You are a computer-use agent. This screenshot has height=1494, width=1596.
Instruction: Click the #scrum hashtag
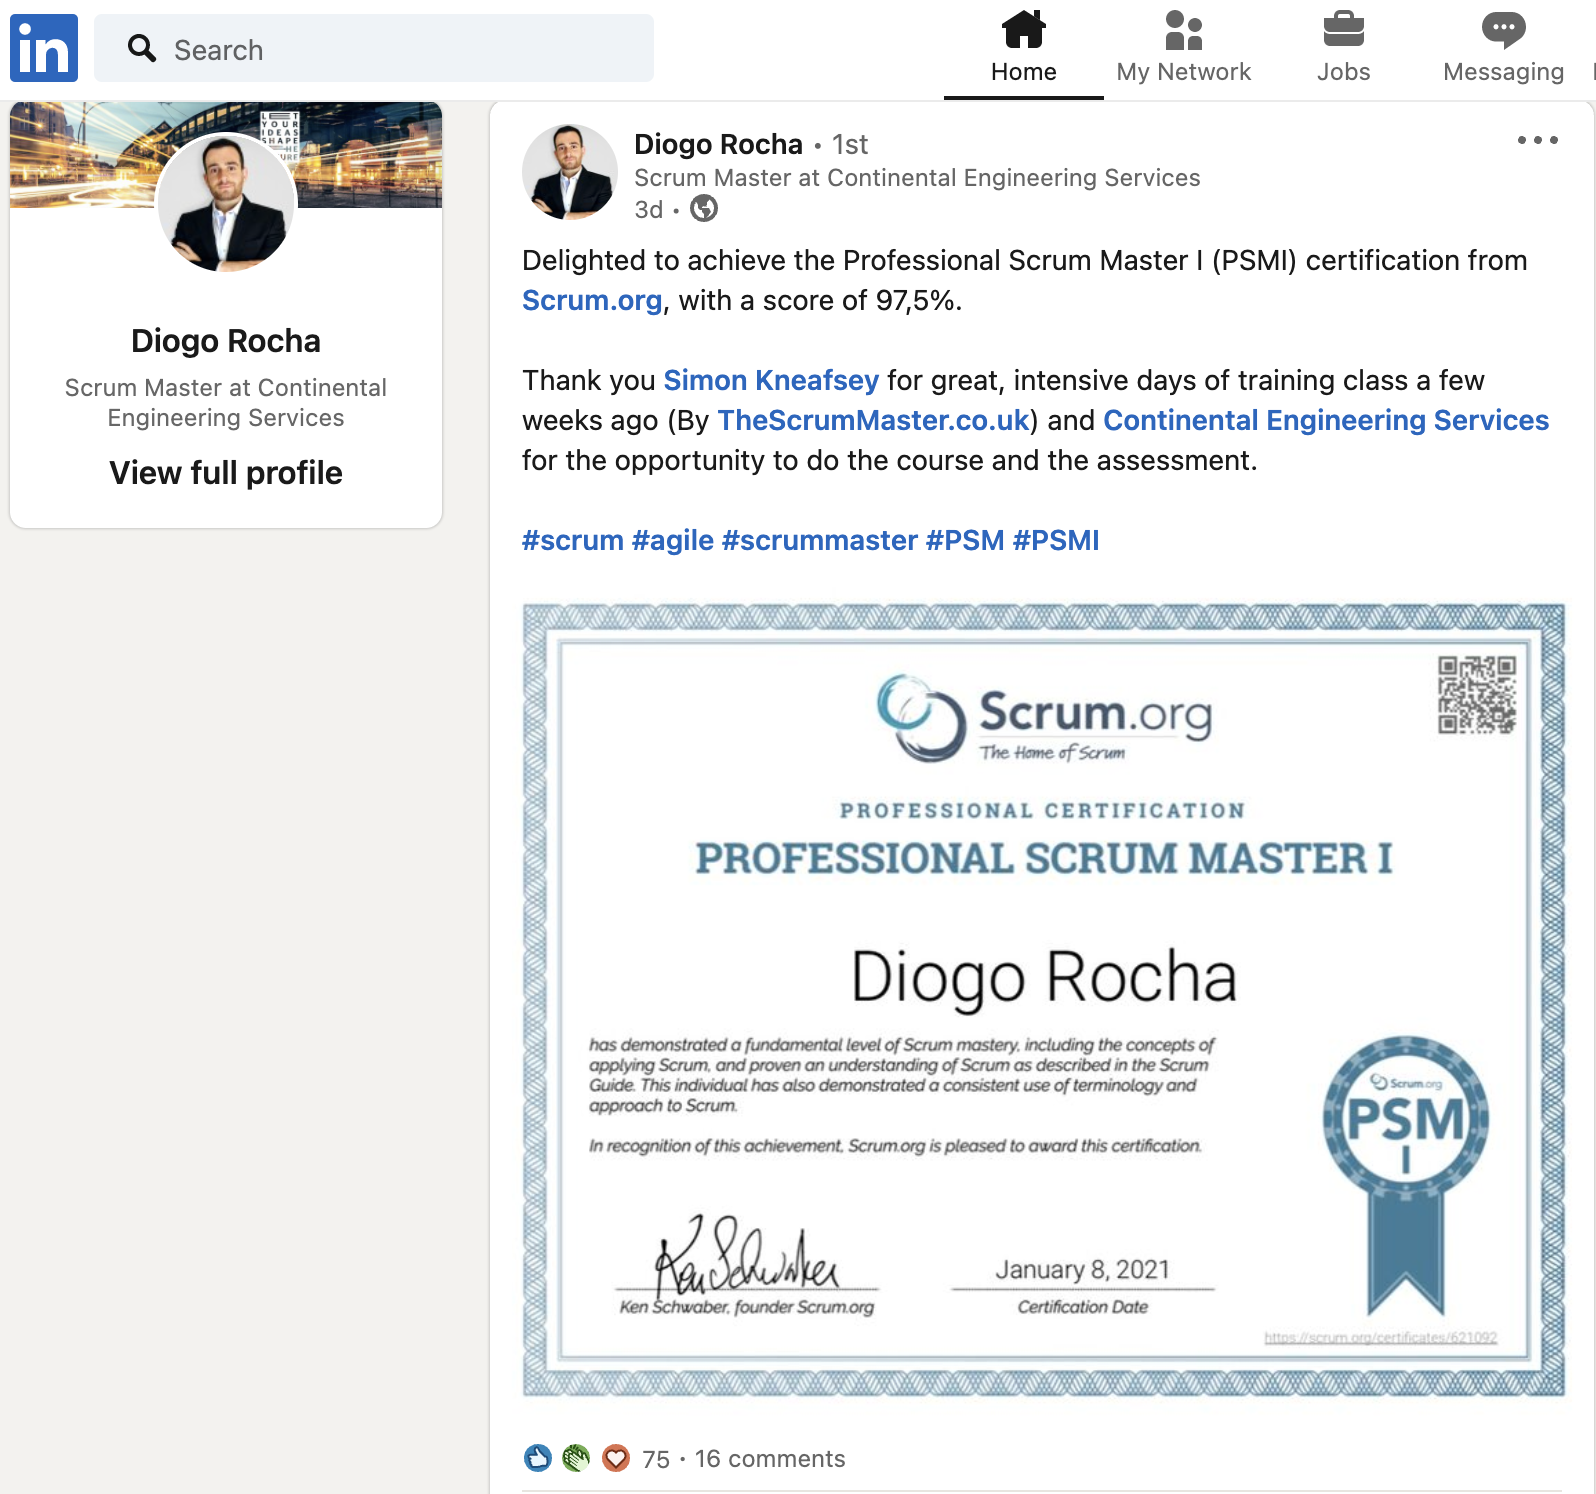coord(573,540)
